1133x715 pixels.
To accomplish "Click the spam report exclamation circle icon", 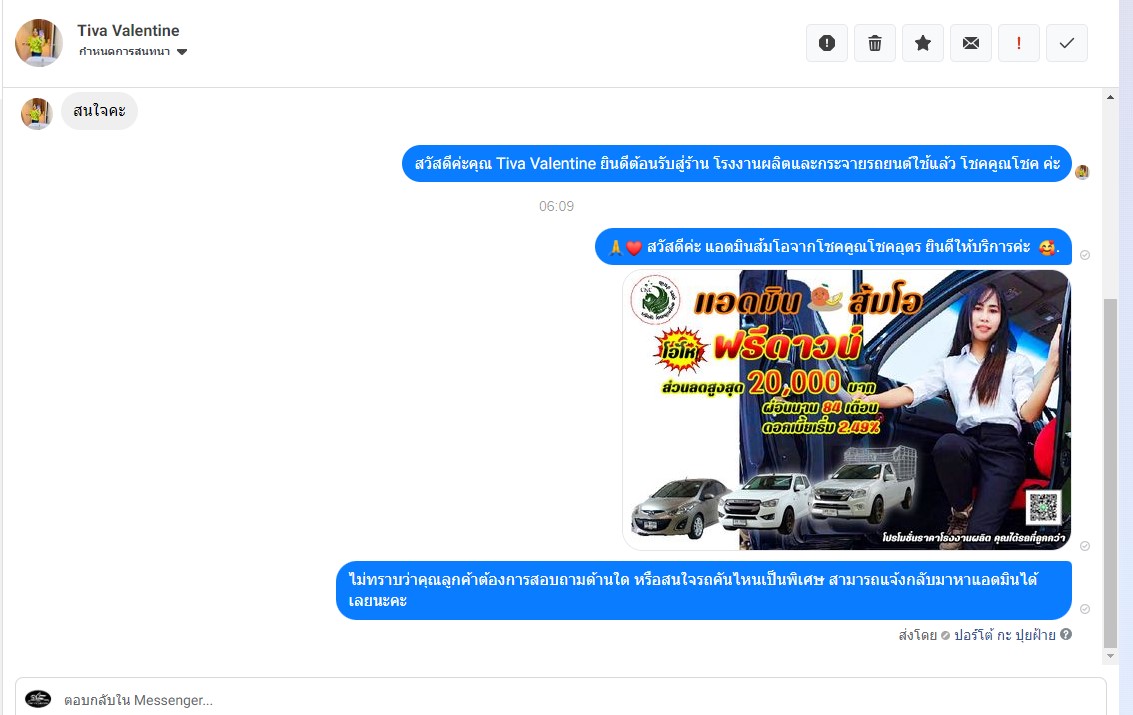I will (826, 43).
